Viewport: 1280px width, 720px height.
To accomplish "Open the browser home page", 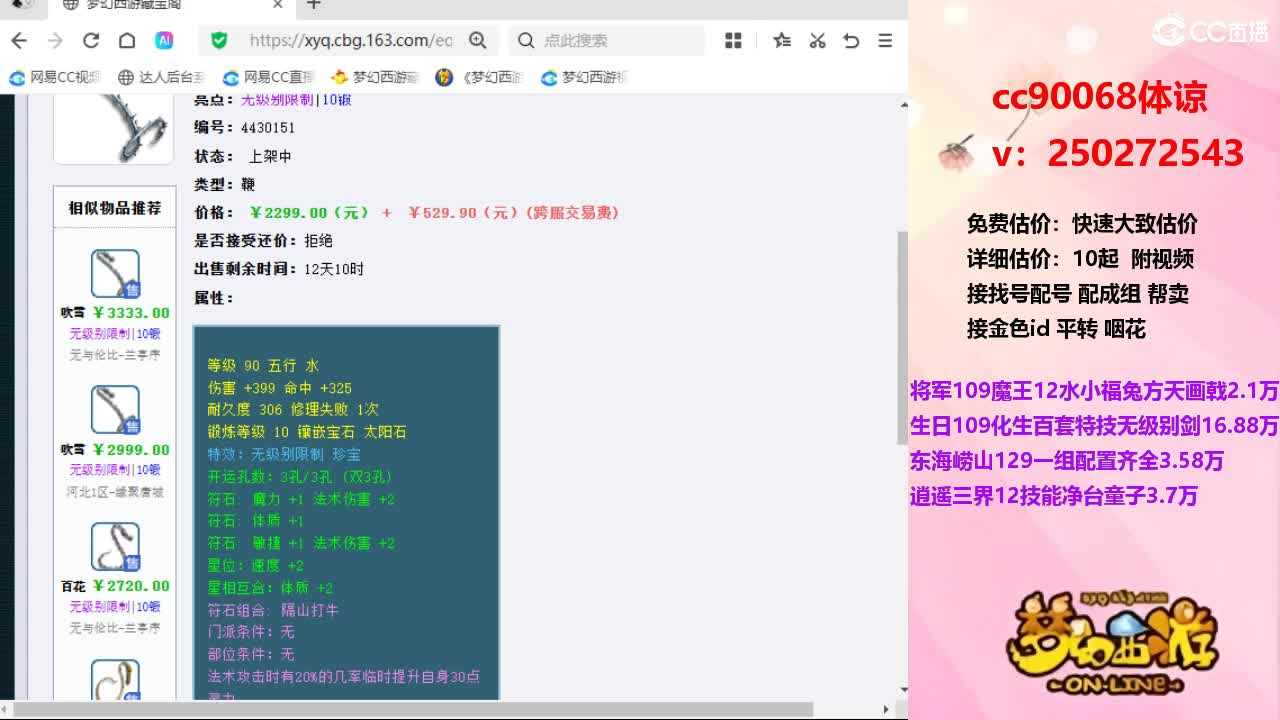I will (127, 40).
